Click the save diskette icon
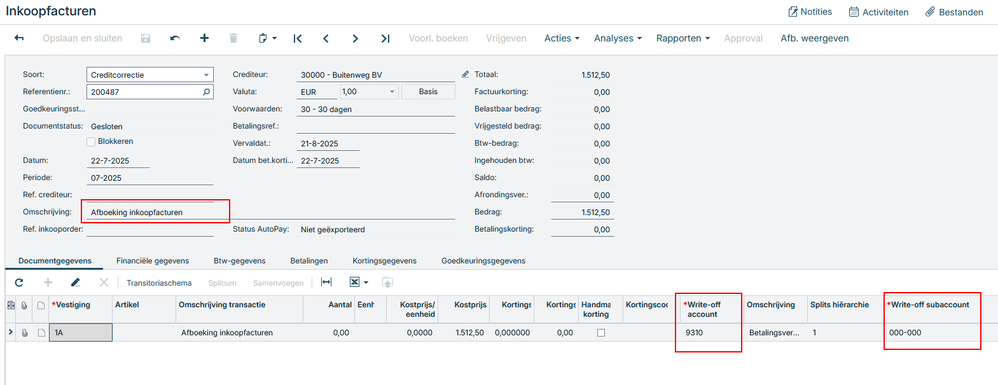 coord(145,38)
